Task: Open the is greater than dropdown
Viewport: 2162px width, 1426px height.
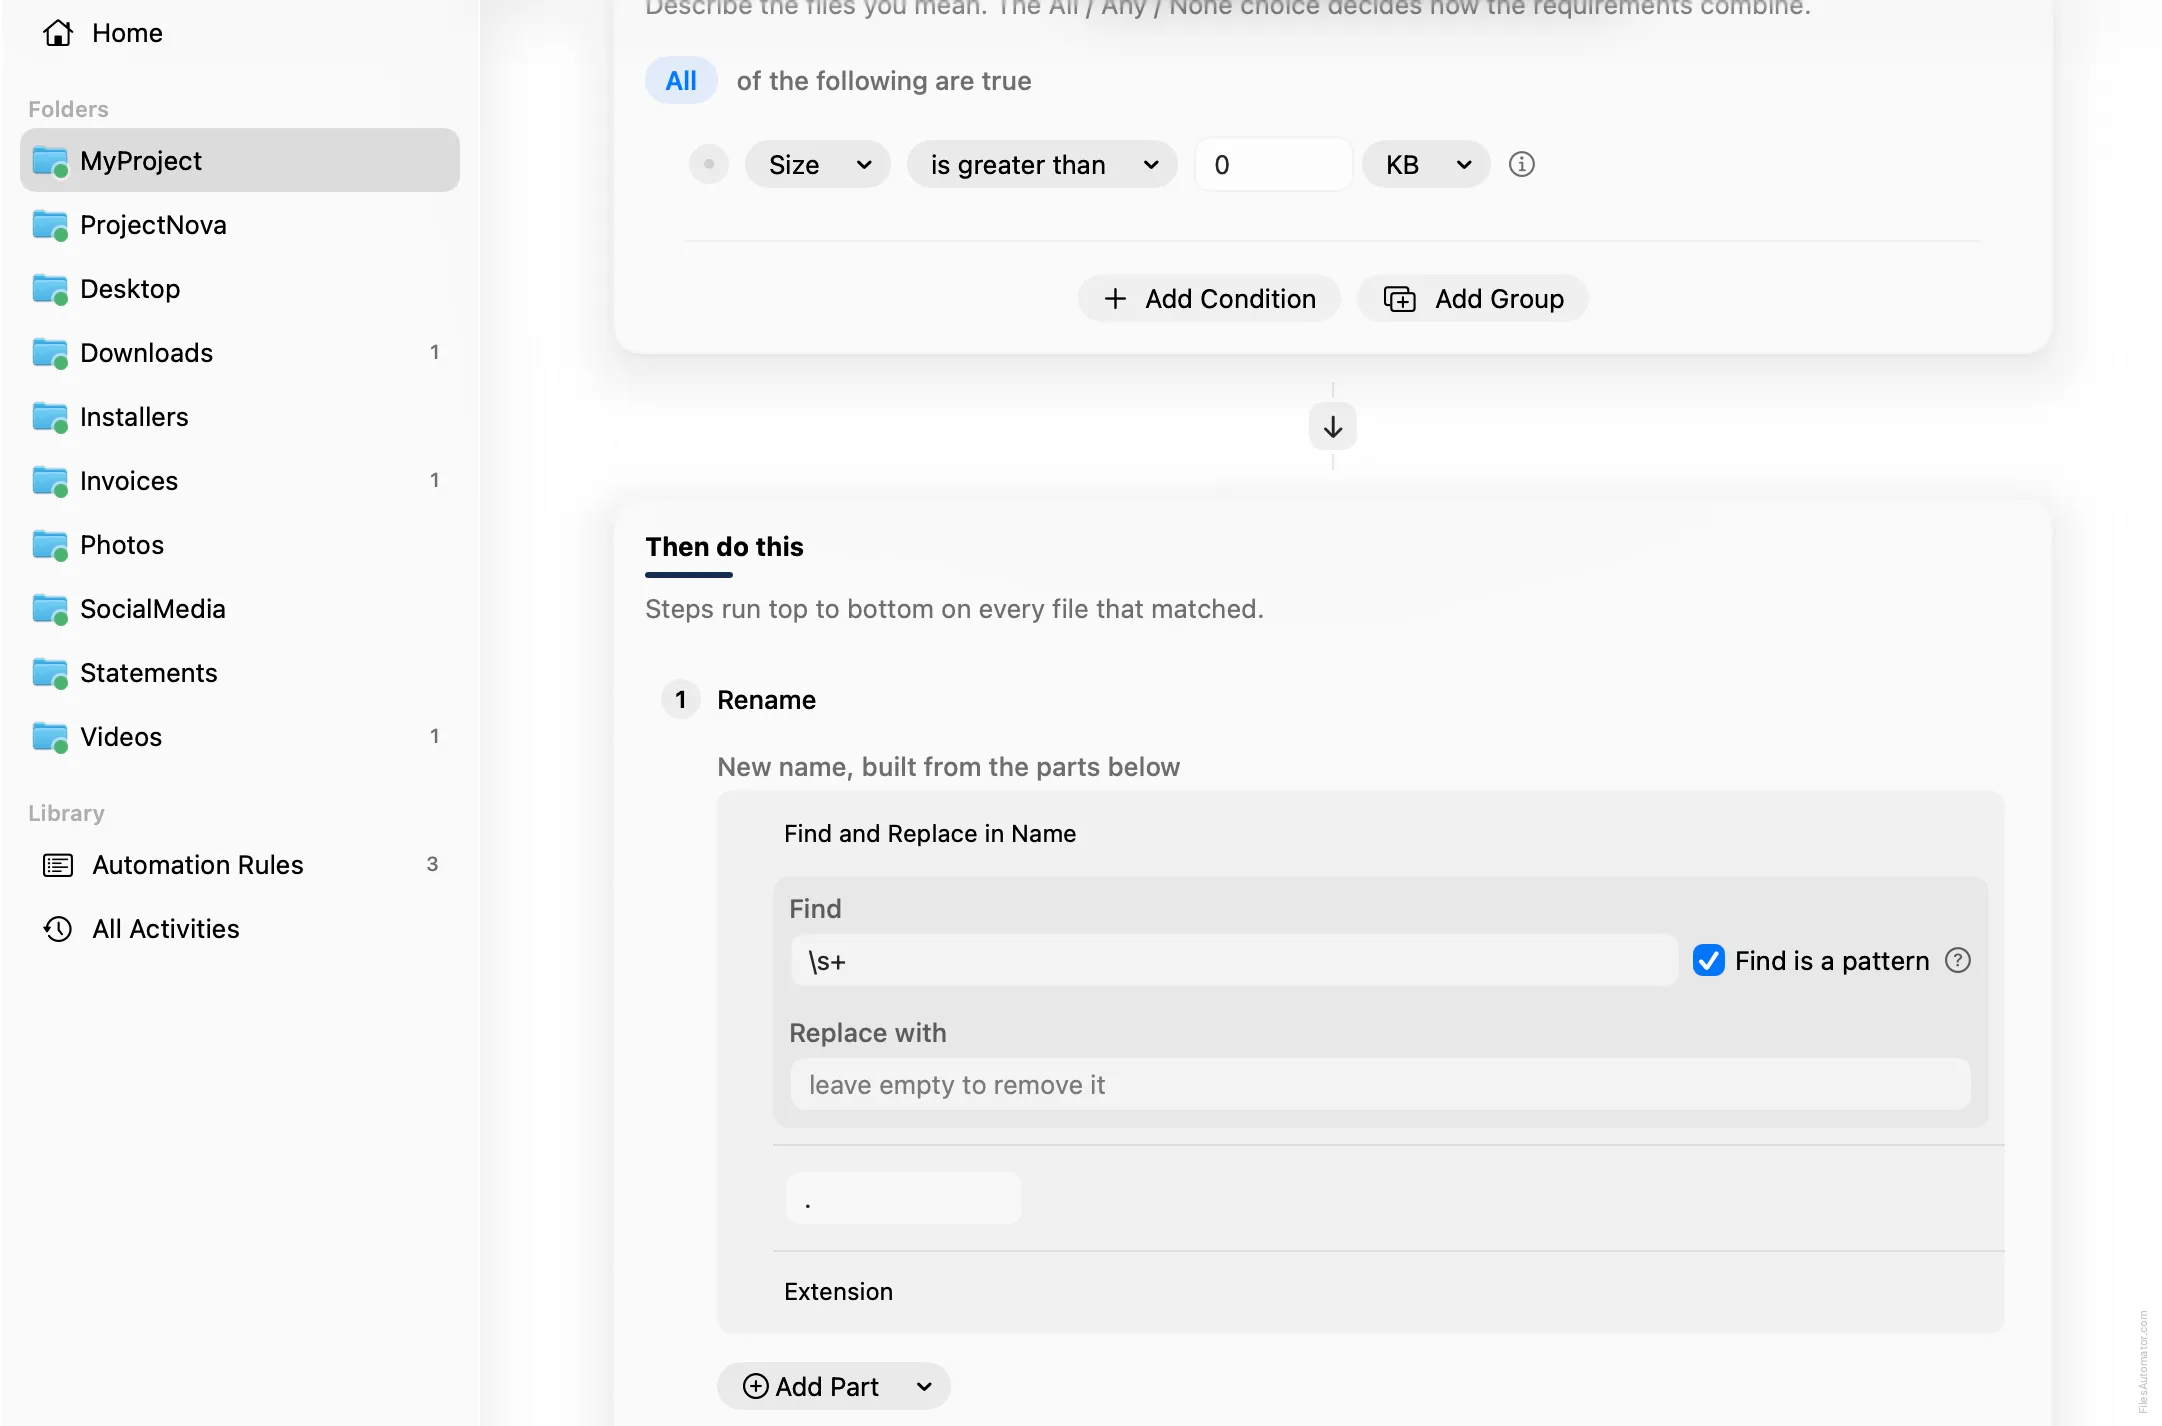Action: pyautogui.click(x=1042, y=164)
